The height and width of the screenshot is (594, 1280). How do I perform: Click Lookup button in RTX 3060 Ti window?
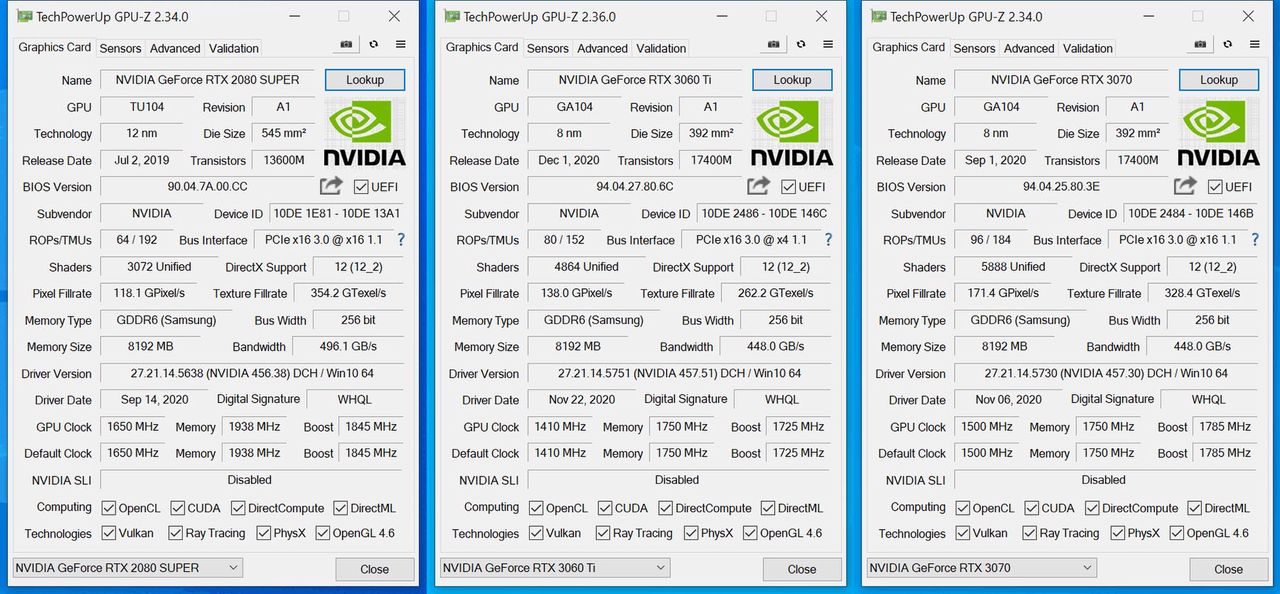click(792, 80)
